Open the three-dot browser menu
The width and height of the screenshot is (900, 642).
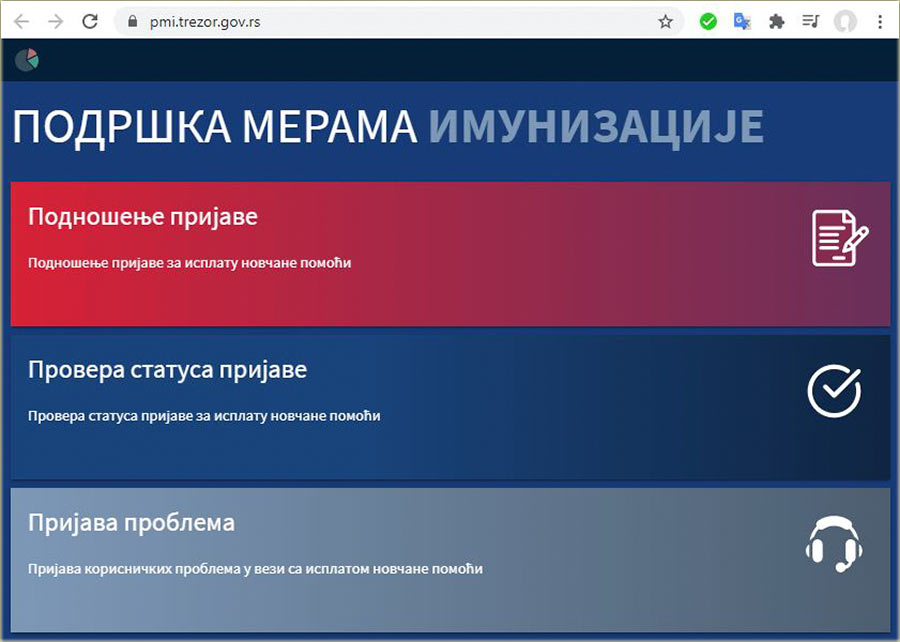coord(881,20)
